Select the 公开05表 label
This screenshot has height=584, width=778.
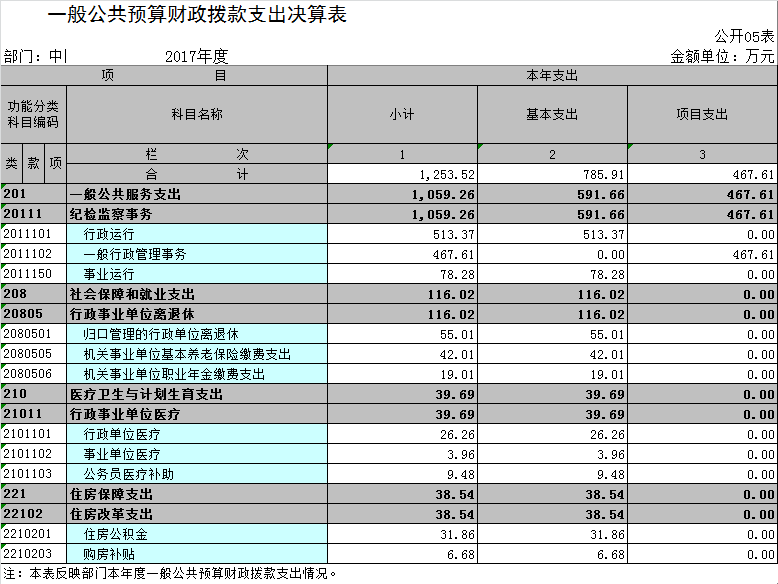pos(745,36)
